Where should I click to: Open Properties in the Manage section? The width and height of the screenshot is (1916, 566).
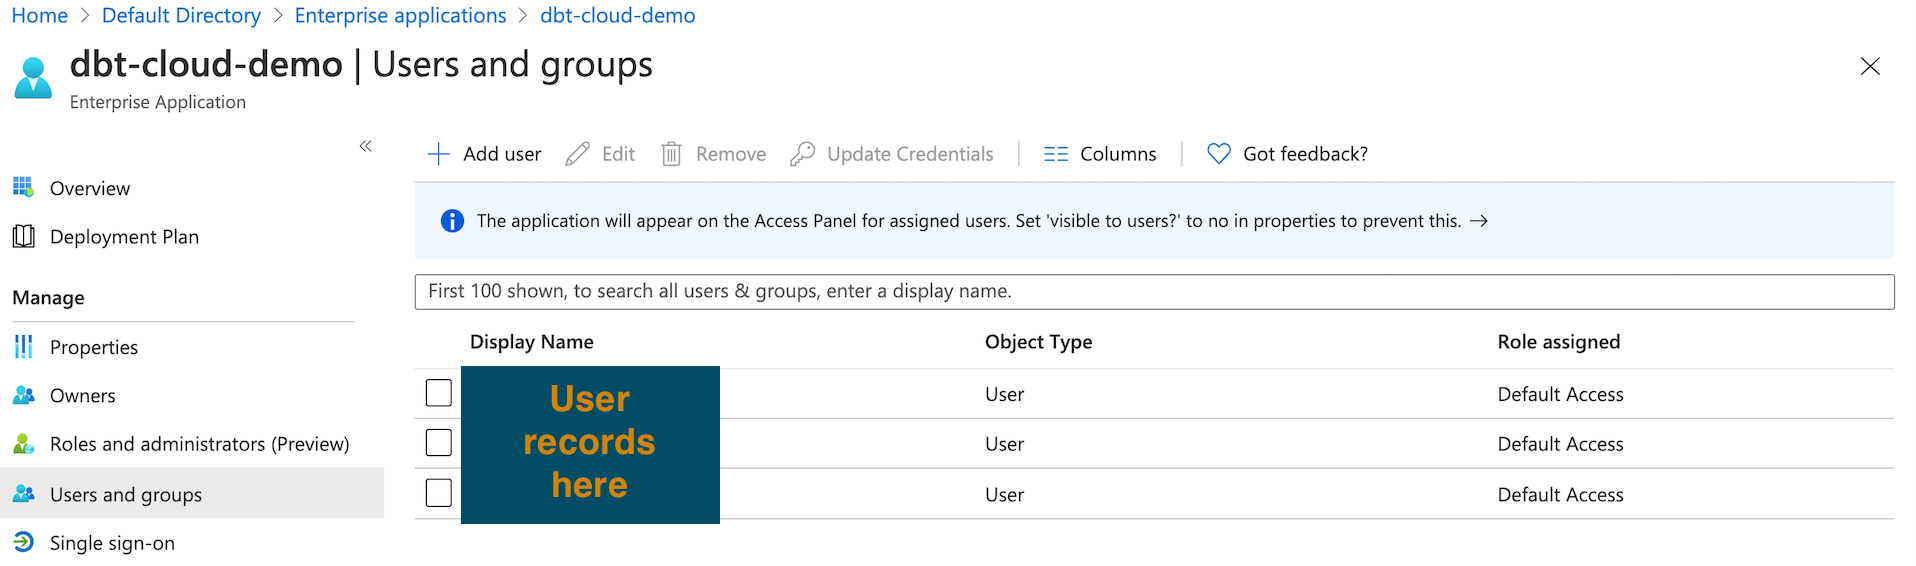point(94,347)
